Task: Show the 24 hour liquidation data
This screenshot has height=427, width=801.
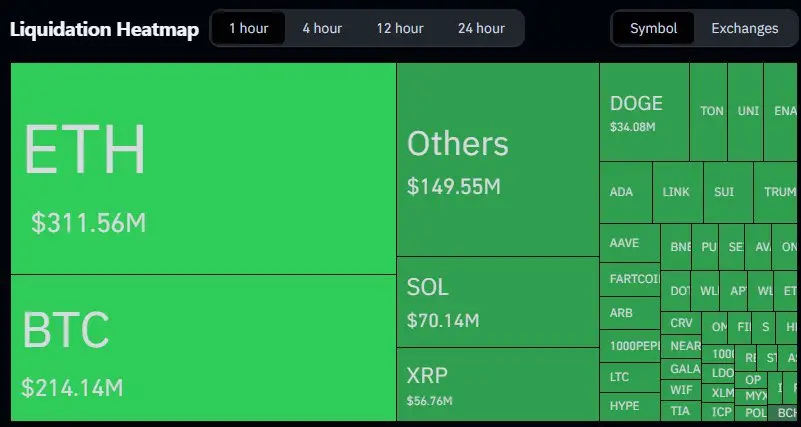Action: 481,28
